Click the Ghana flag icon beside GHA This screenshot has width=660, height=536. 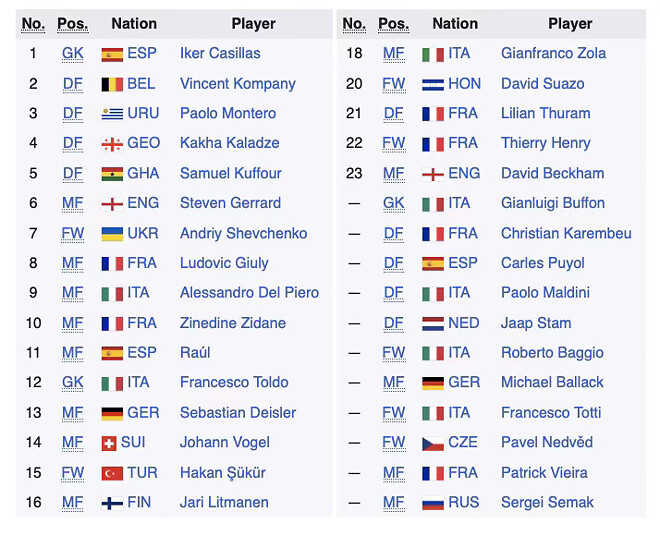click(x=112, y=174)
